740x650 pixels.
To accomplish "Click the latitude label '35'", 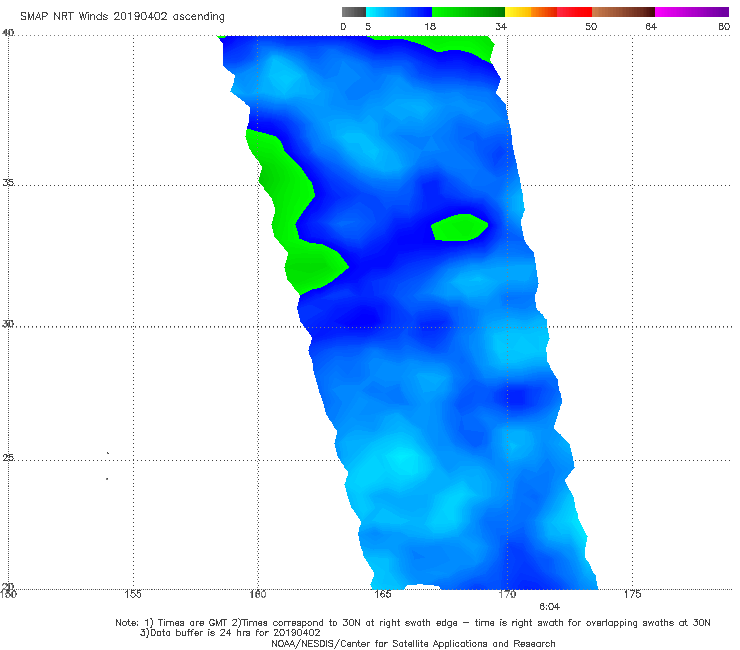I will pos(8,182).
